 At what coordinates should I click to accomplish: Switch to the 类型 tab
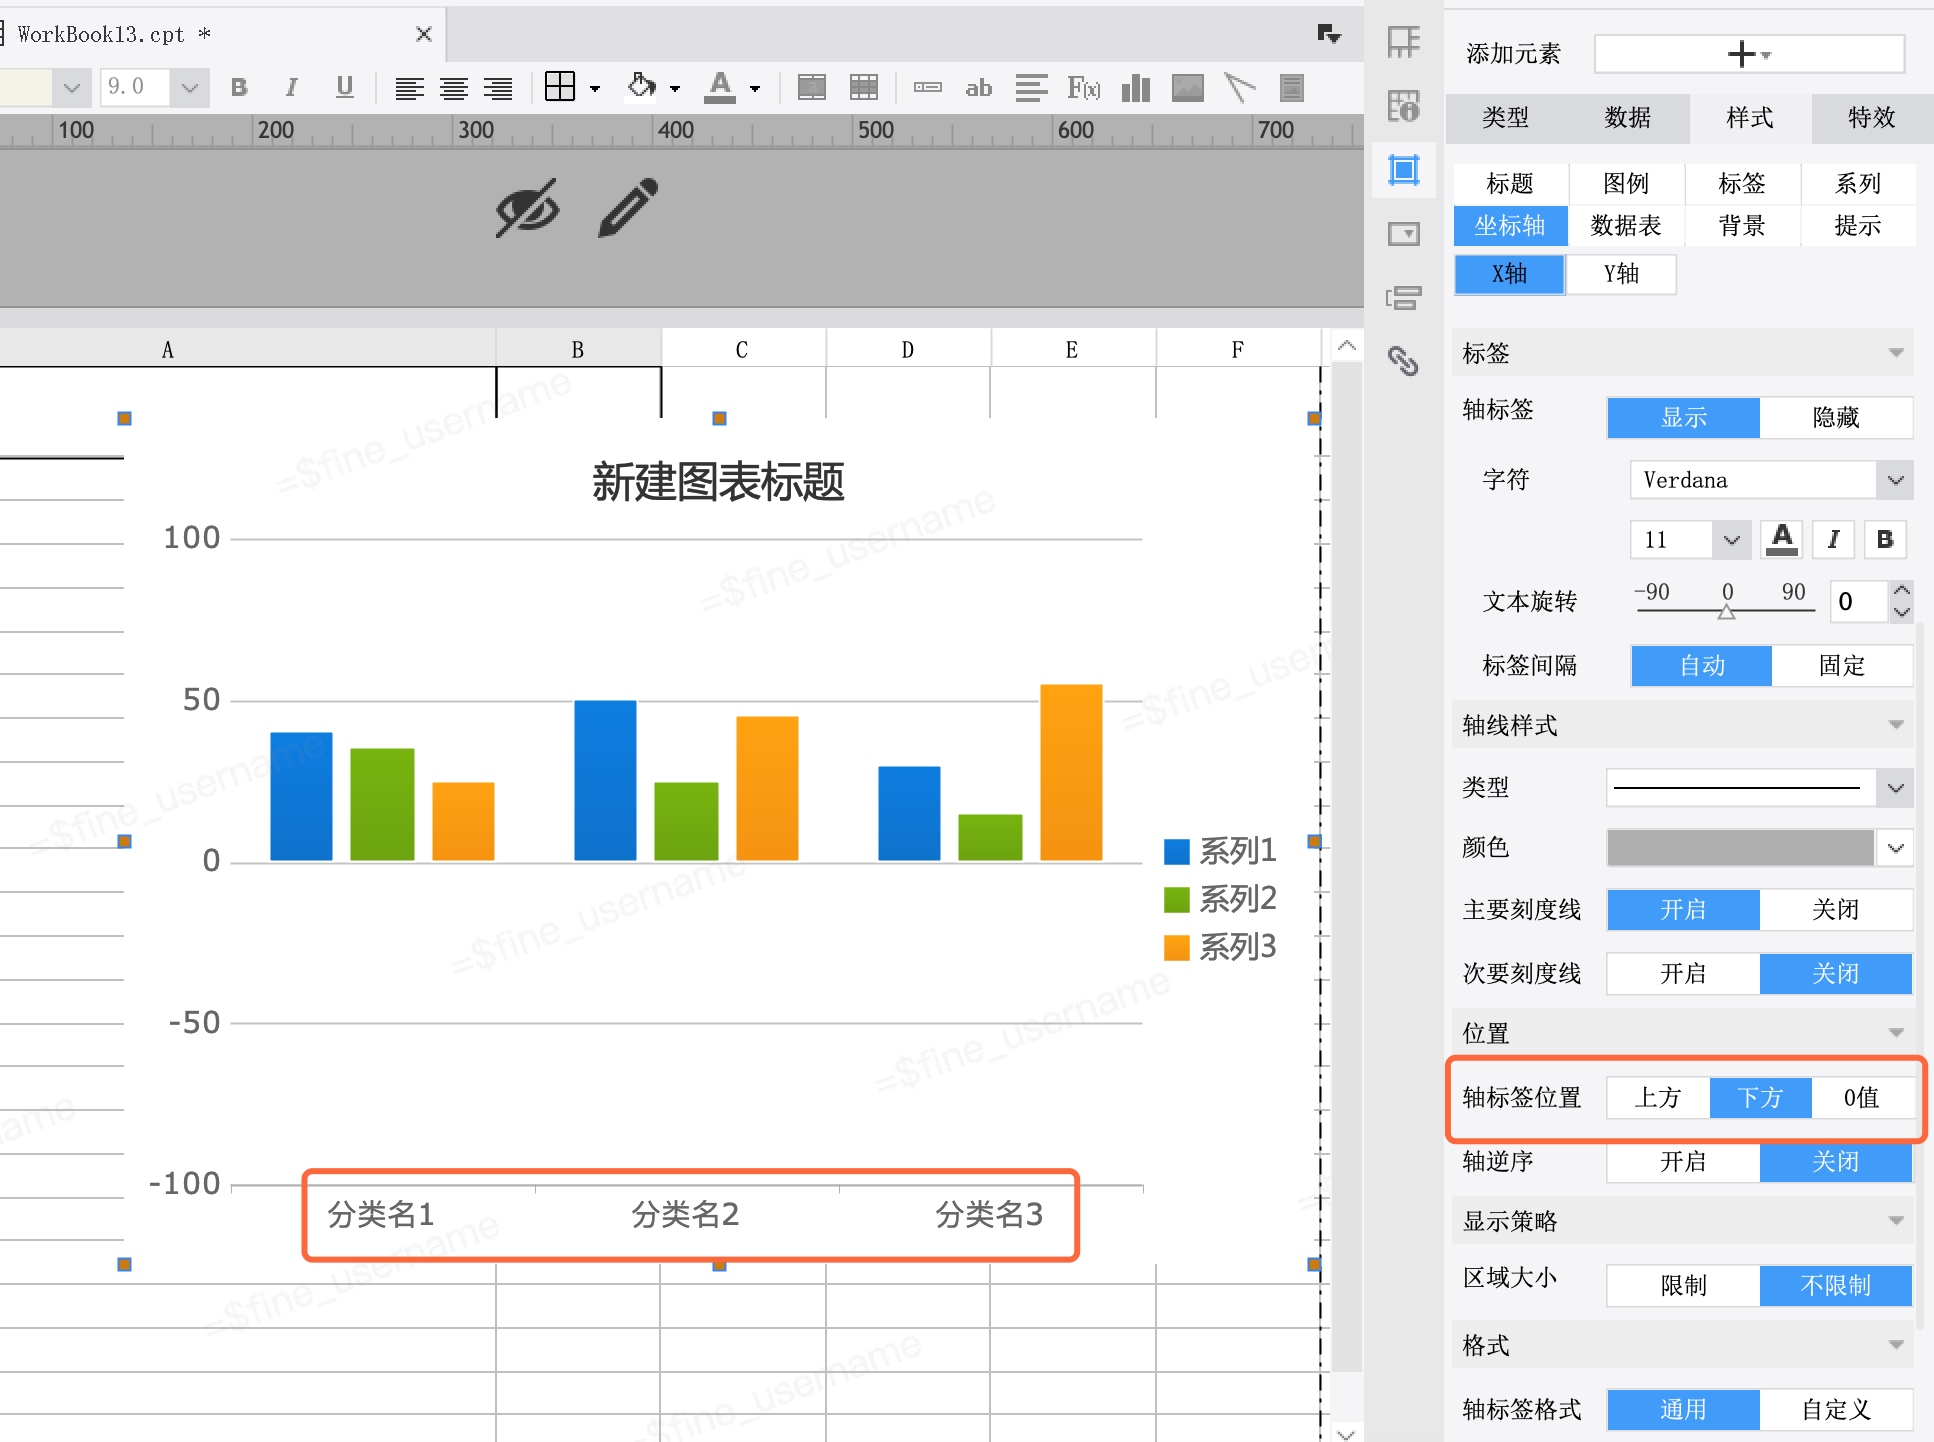tap(1506, 117)
